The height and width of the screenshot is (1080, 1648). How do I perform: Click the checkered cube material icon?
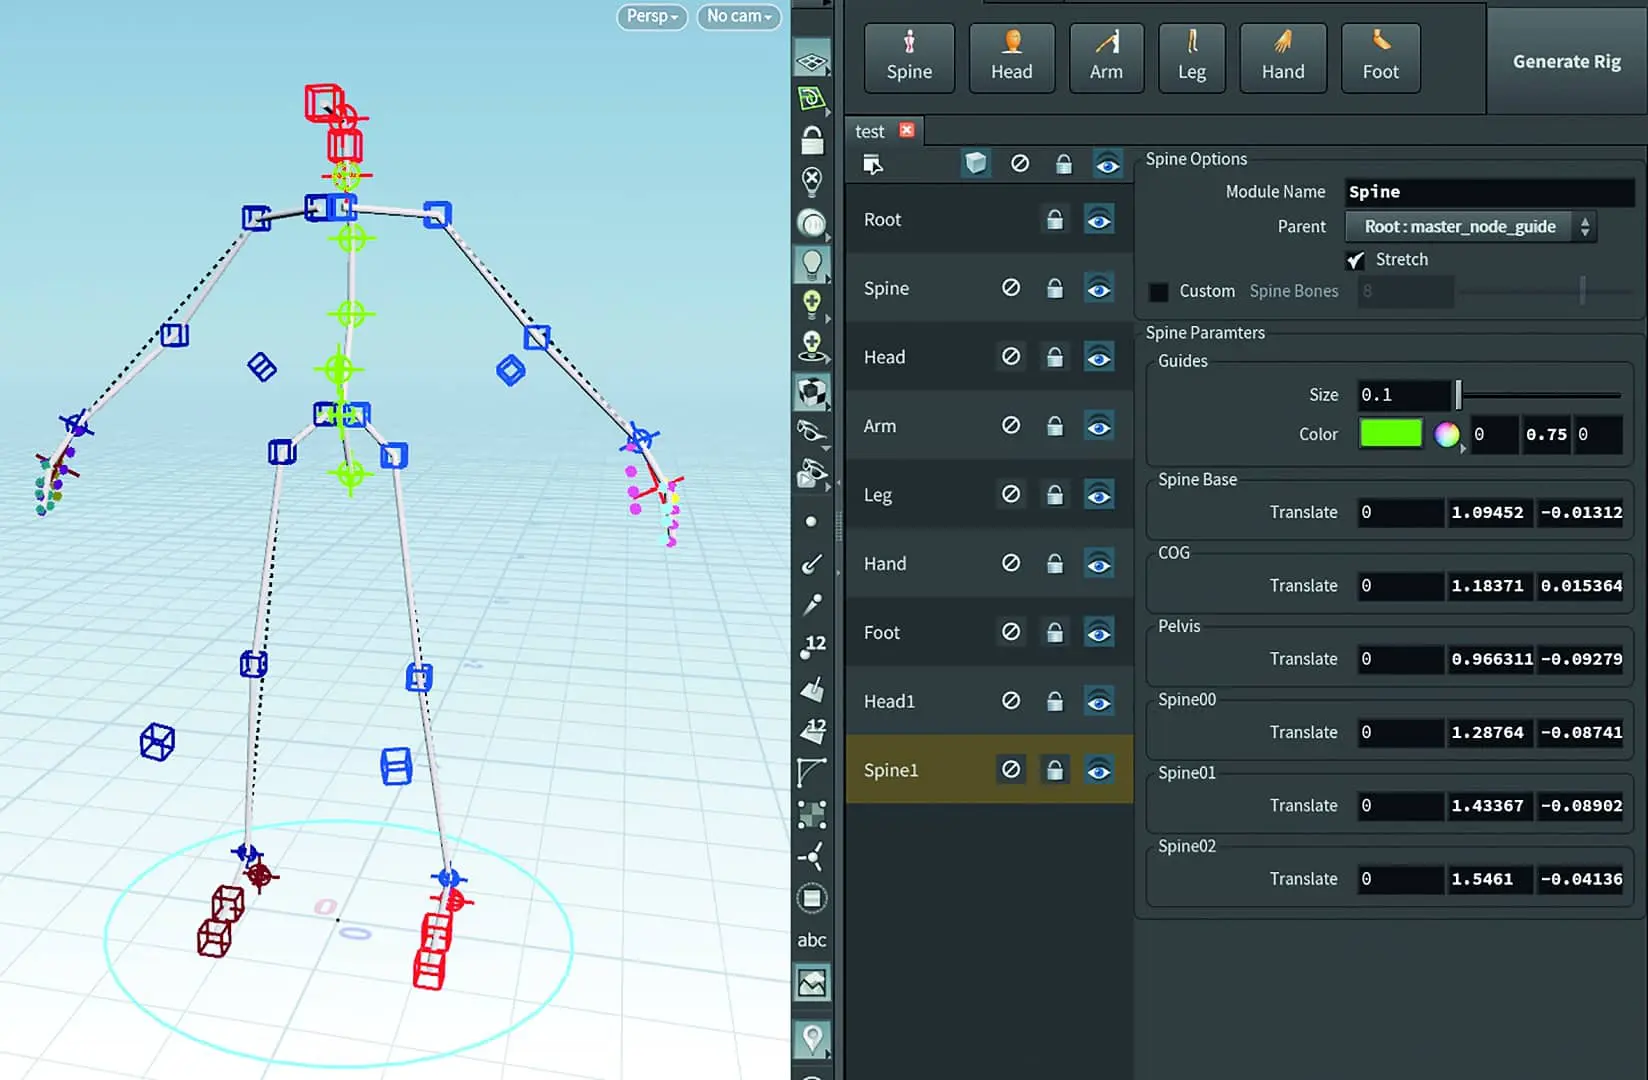coord(812,392)
